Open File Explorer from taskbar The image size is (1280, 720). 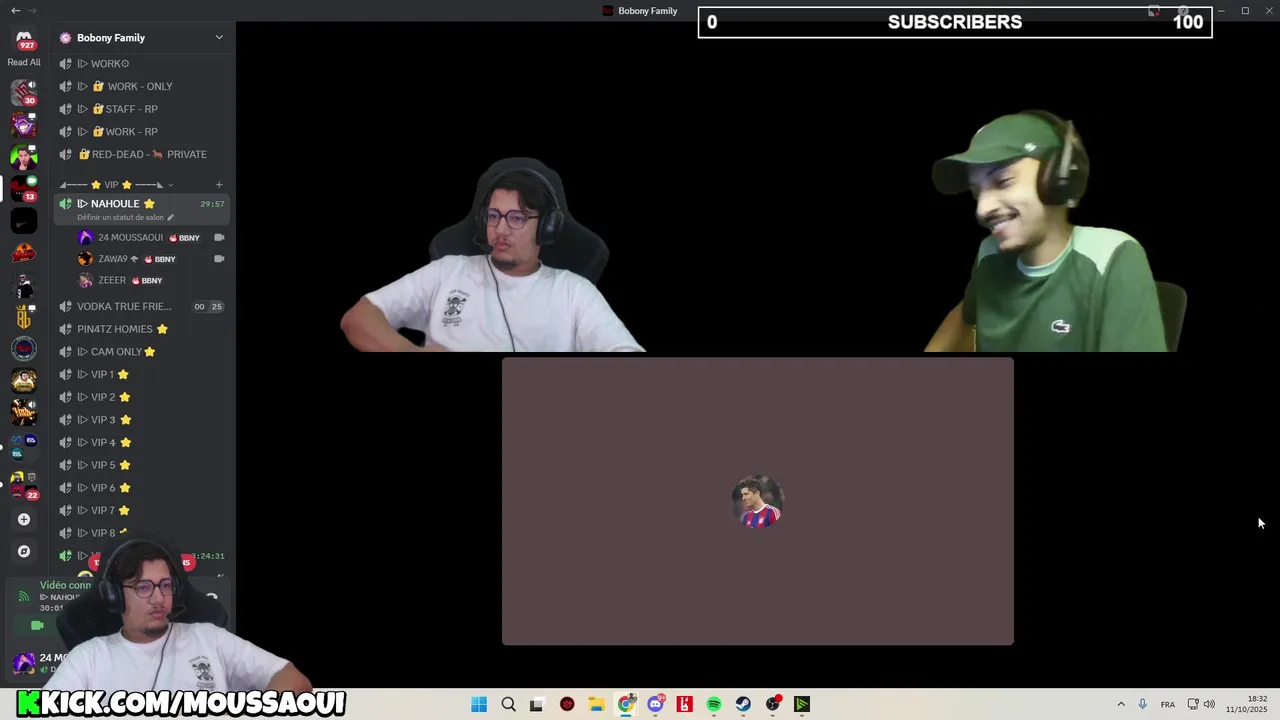click(596, 704)
